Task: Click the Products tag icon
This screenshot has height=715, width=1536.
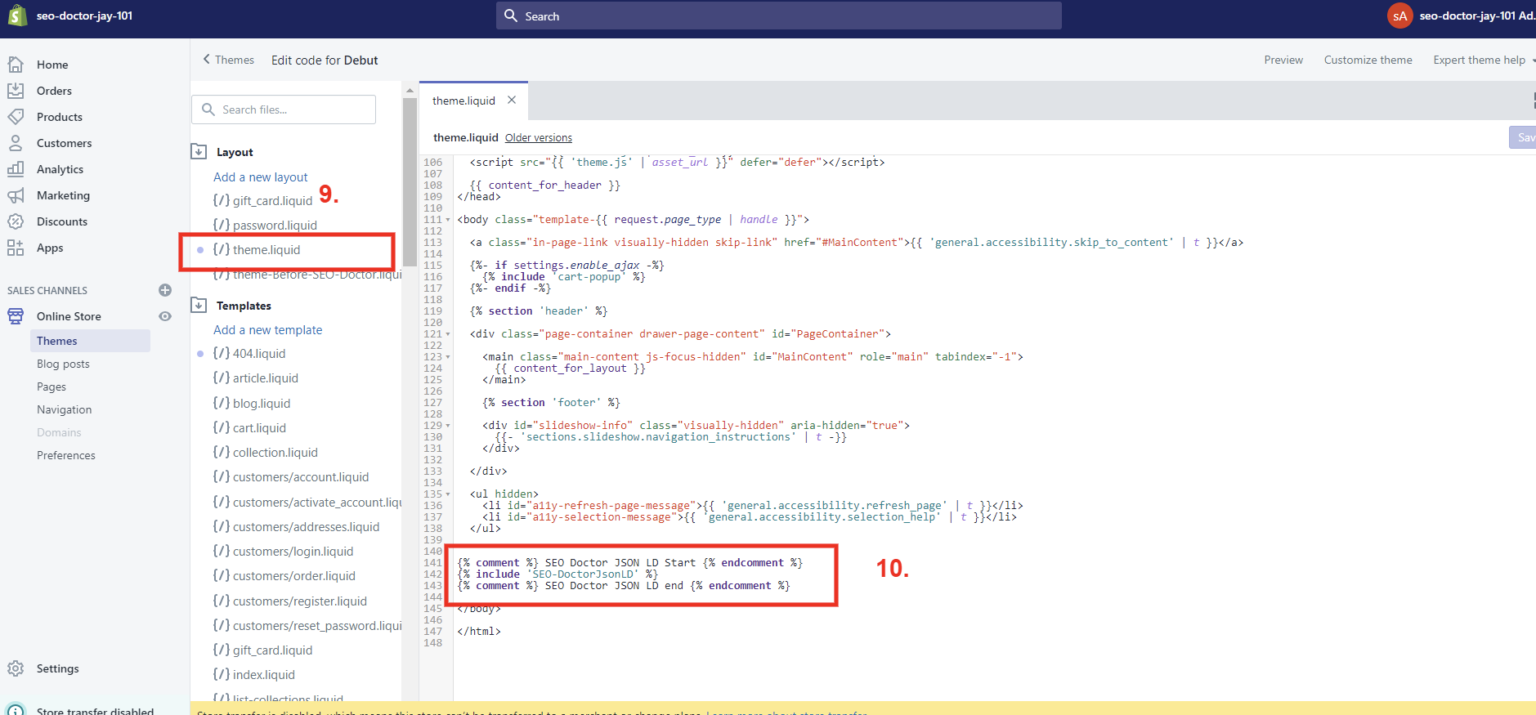Action: tap(16, 117)
